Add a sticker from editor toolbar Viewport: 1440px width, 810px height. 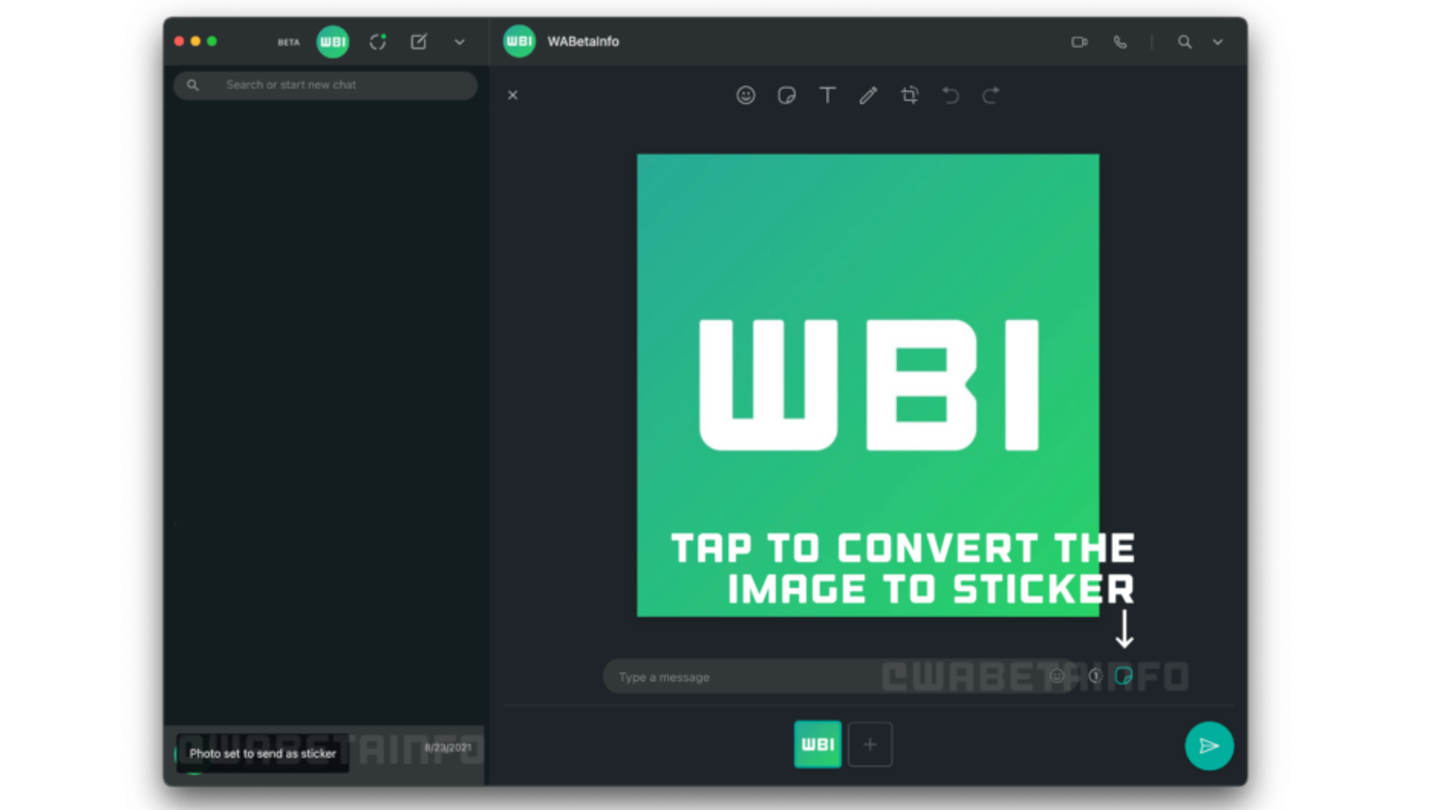786,95
